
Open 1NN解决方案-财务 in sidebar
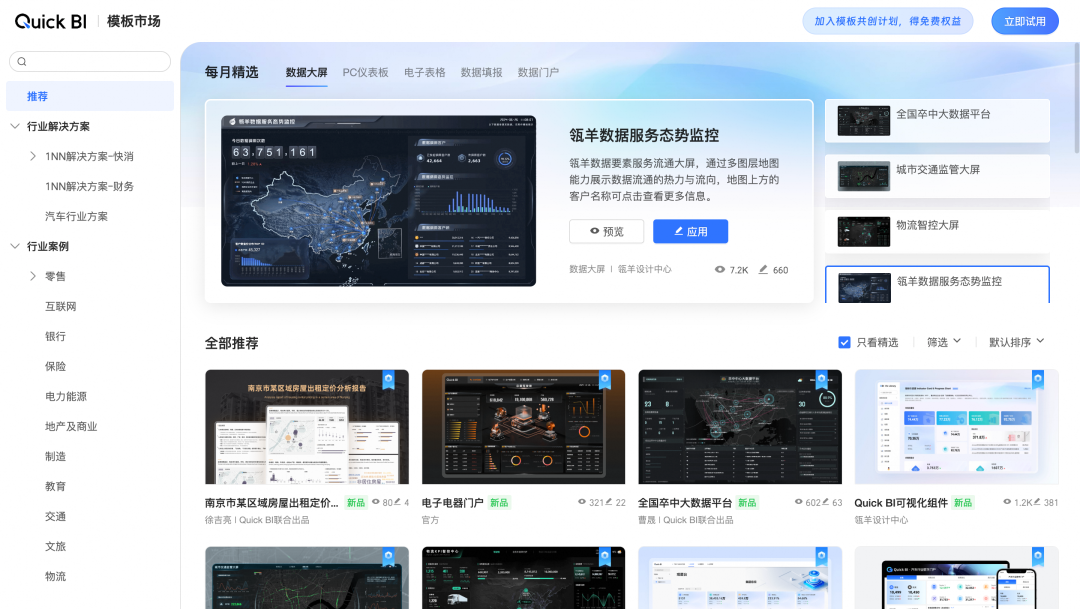(90, 187)
